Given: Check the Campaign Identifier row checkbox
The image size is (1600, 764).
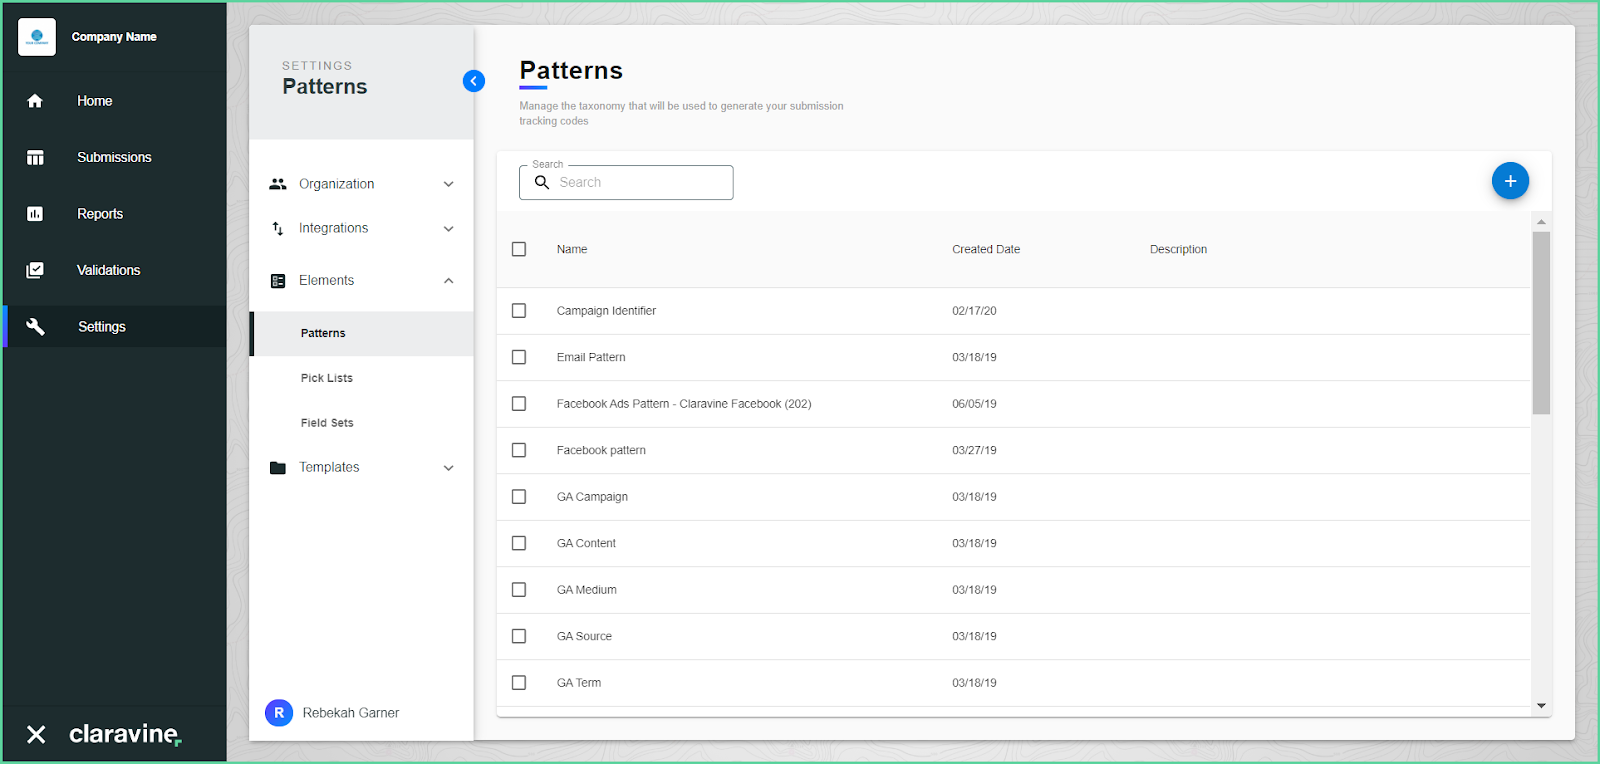Looking at the screenshot, I should point(519,311).
